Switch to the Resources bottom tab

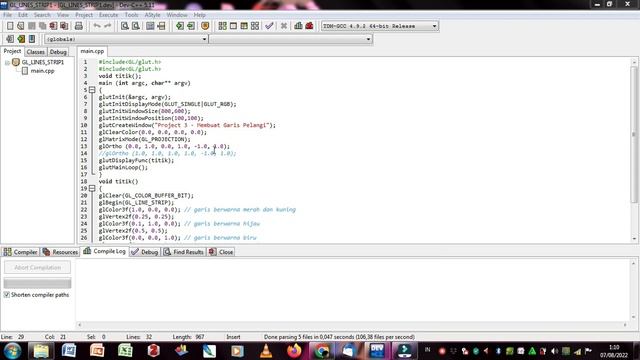click(60, 252)
